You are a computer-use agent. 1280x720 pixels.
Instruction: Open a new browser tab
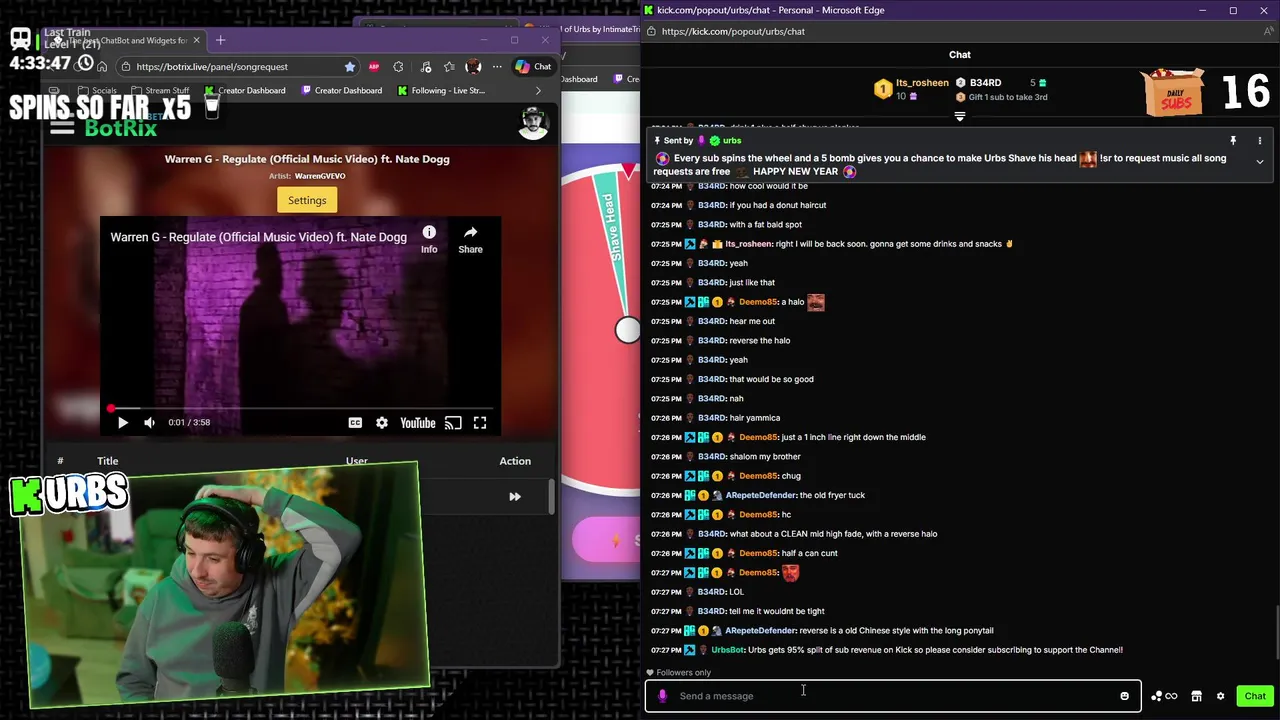[220, 40]
